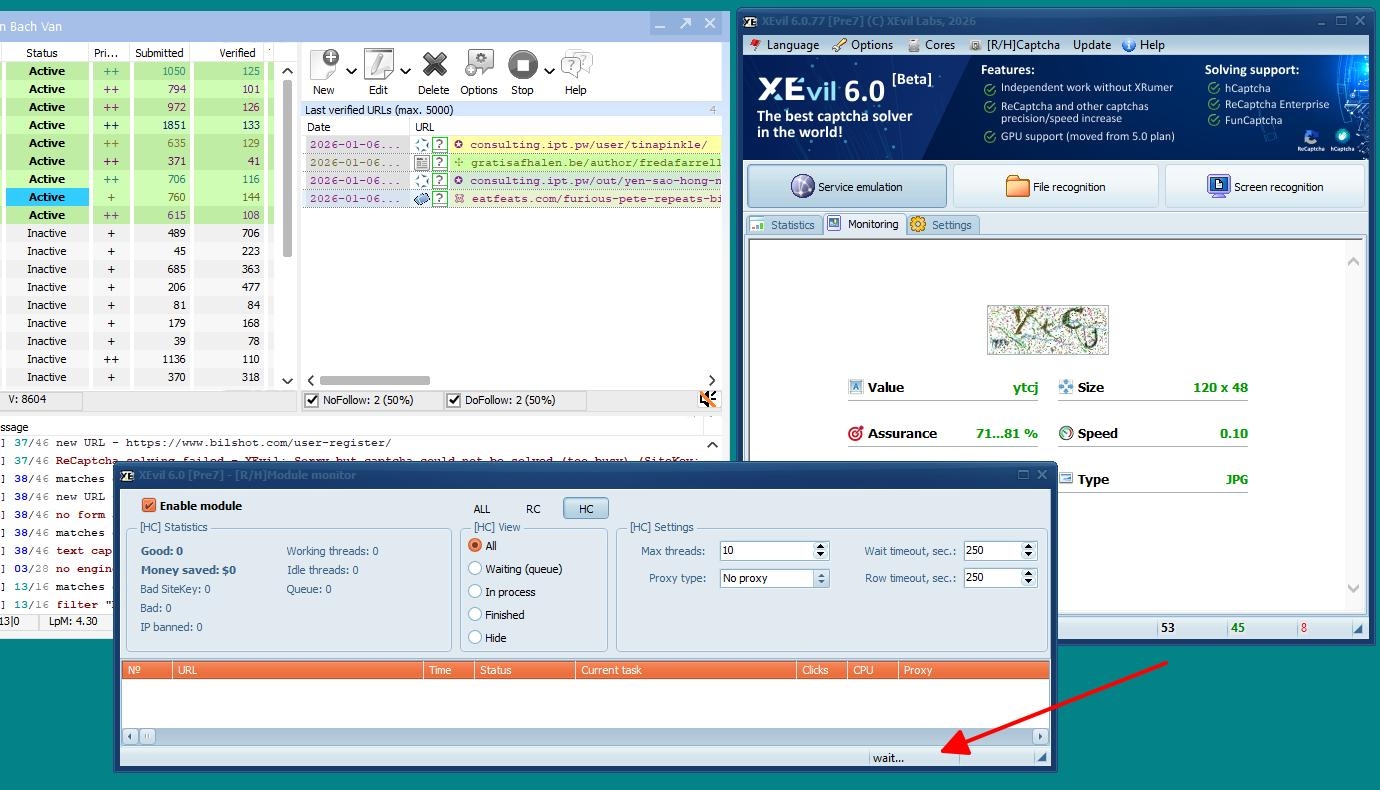Click the Delete toolbar icon
This screenshot has height=790, width=1380.
(434, 66)
